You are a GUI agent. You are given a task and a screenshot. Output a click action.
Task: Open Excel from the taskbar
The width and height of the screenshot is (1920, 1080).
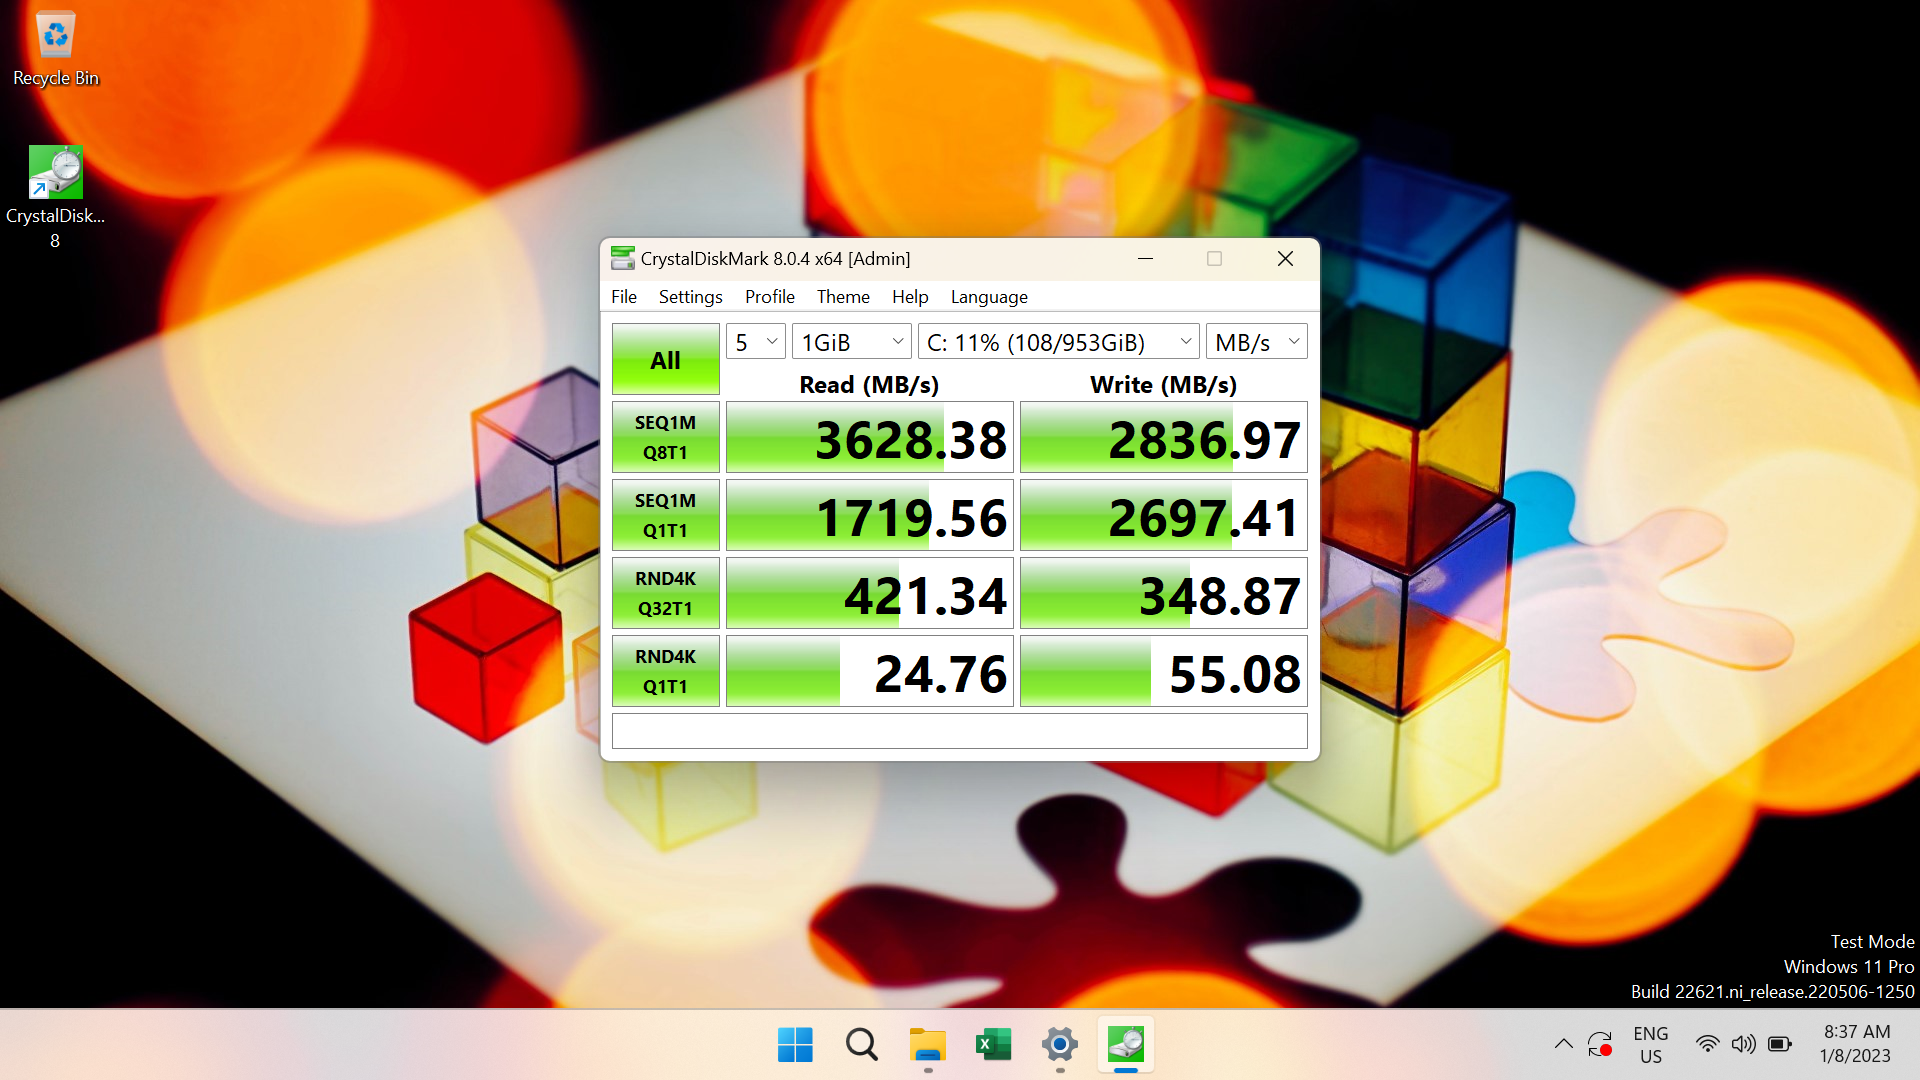click(993, 1045)
